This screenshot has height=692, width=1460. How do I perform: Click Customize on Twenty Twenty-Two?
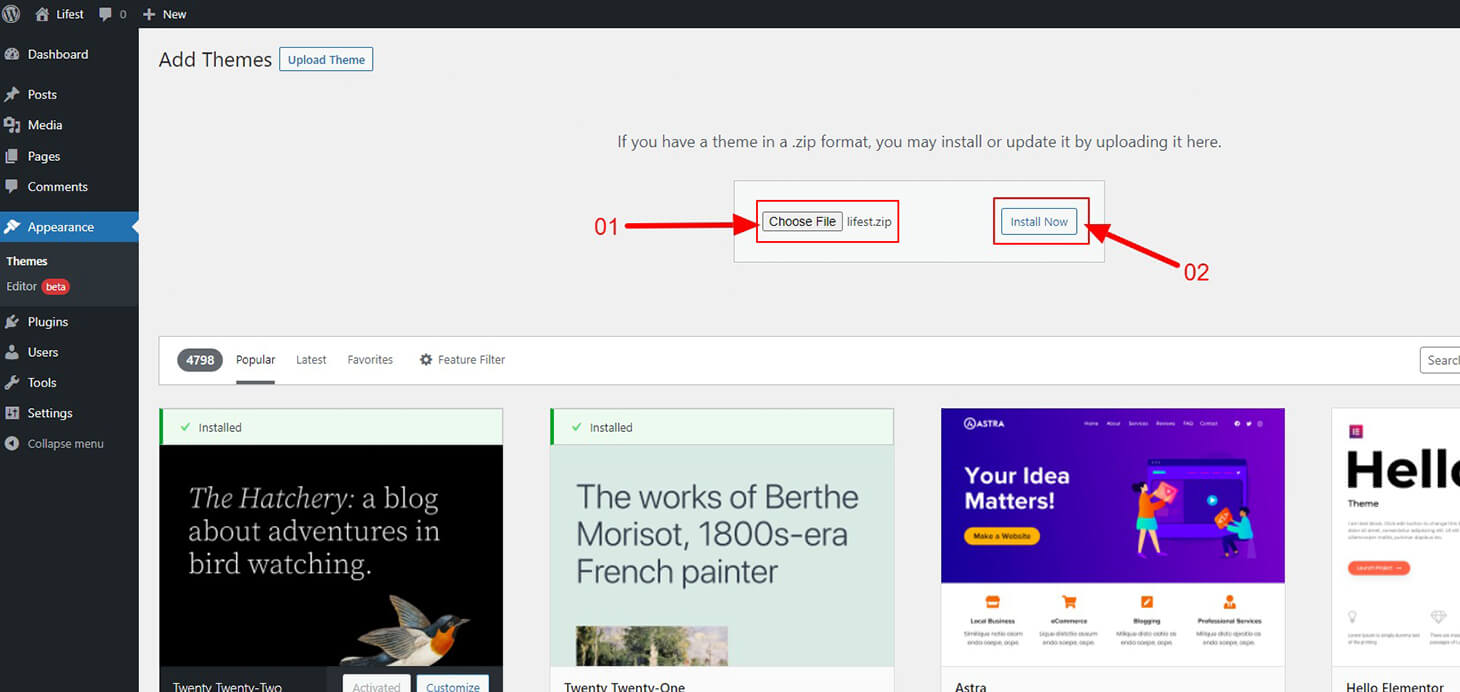(452, 683)
